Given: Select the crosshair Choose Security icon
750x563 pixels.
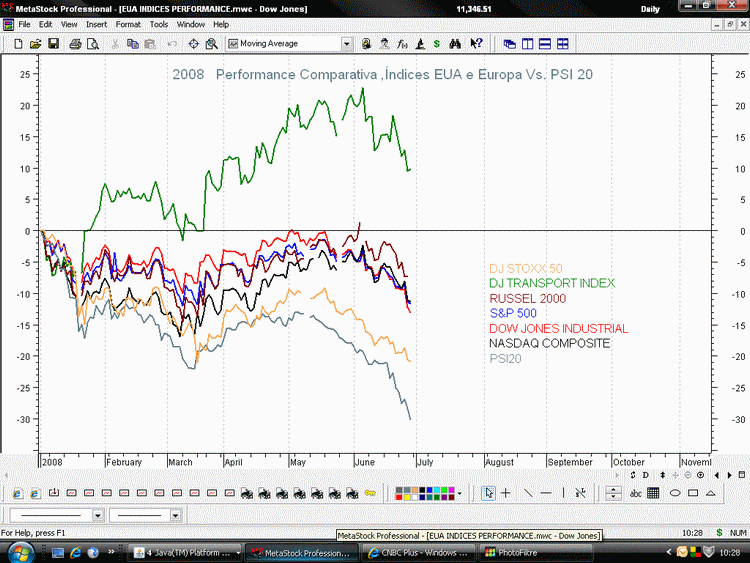Looking at the screenshot, I should [x=193, y=44].
